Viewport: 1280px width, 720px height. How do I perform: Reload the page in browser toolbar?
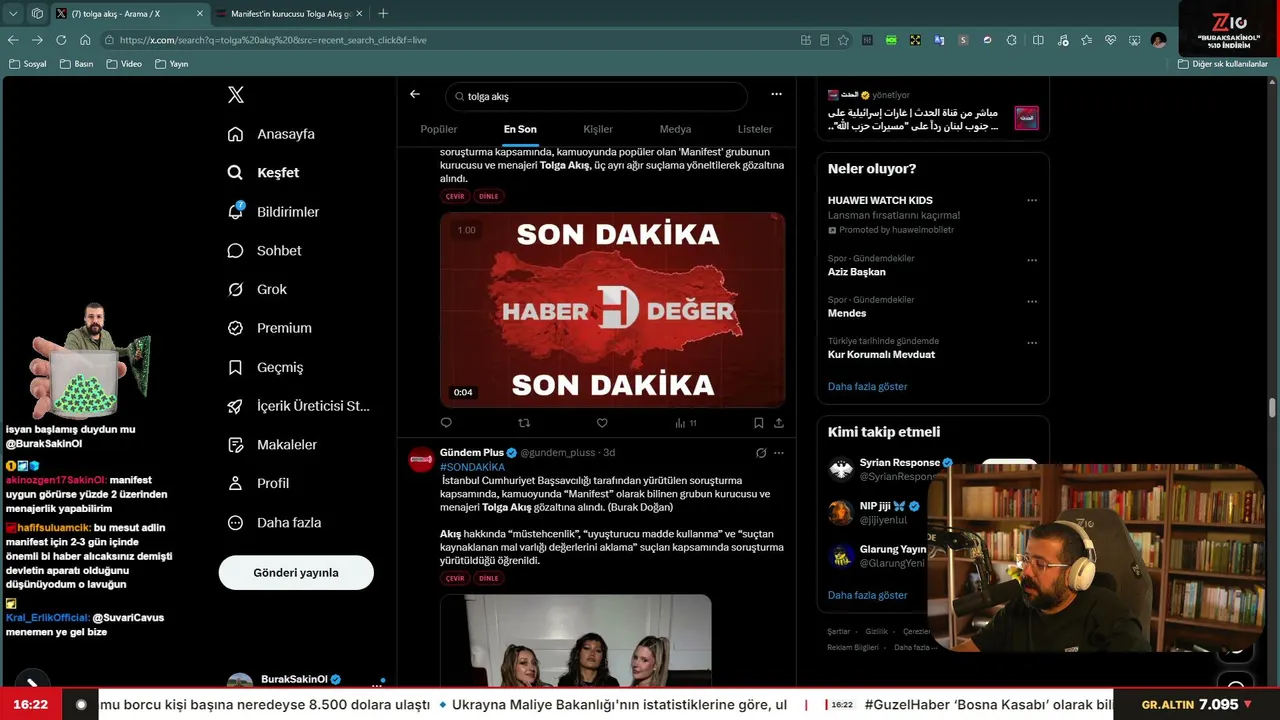click(x=61, y=40)
